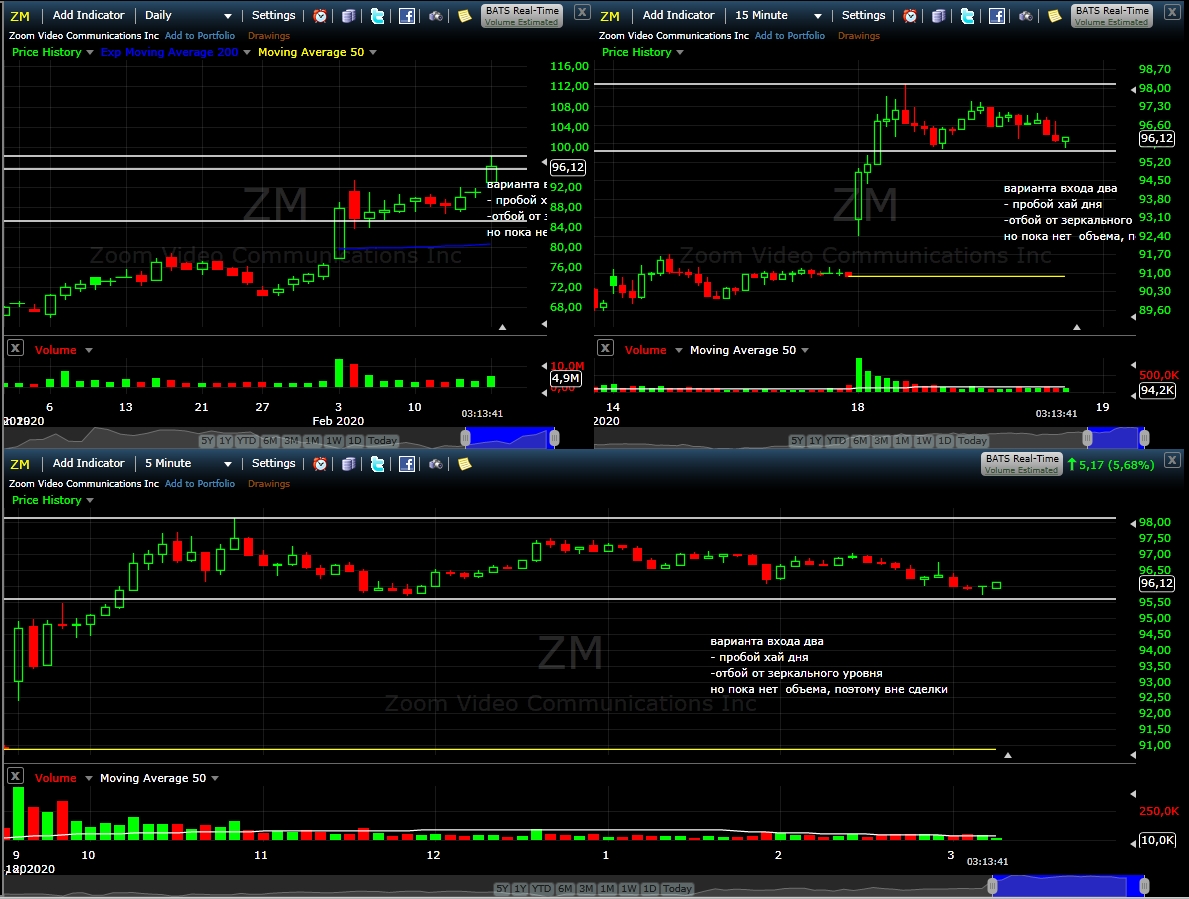1189x899 pixels.
Task: Open Add Indicator in 15 Minute chart
Action: point(678,15)
